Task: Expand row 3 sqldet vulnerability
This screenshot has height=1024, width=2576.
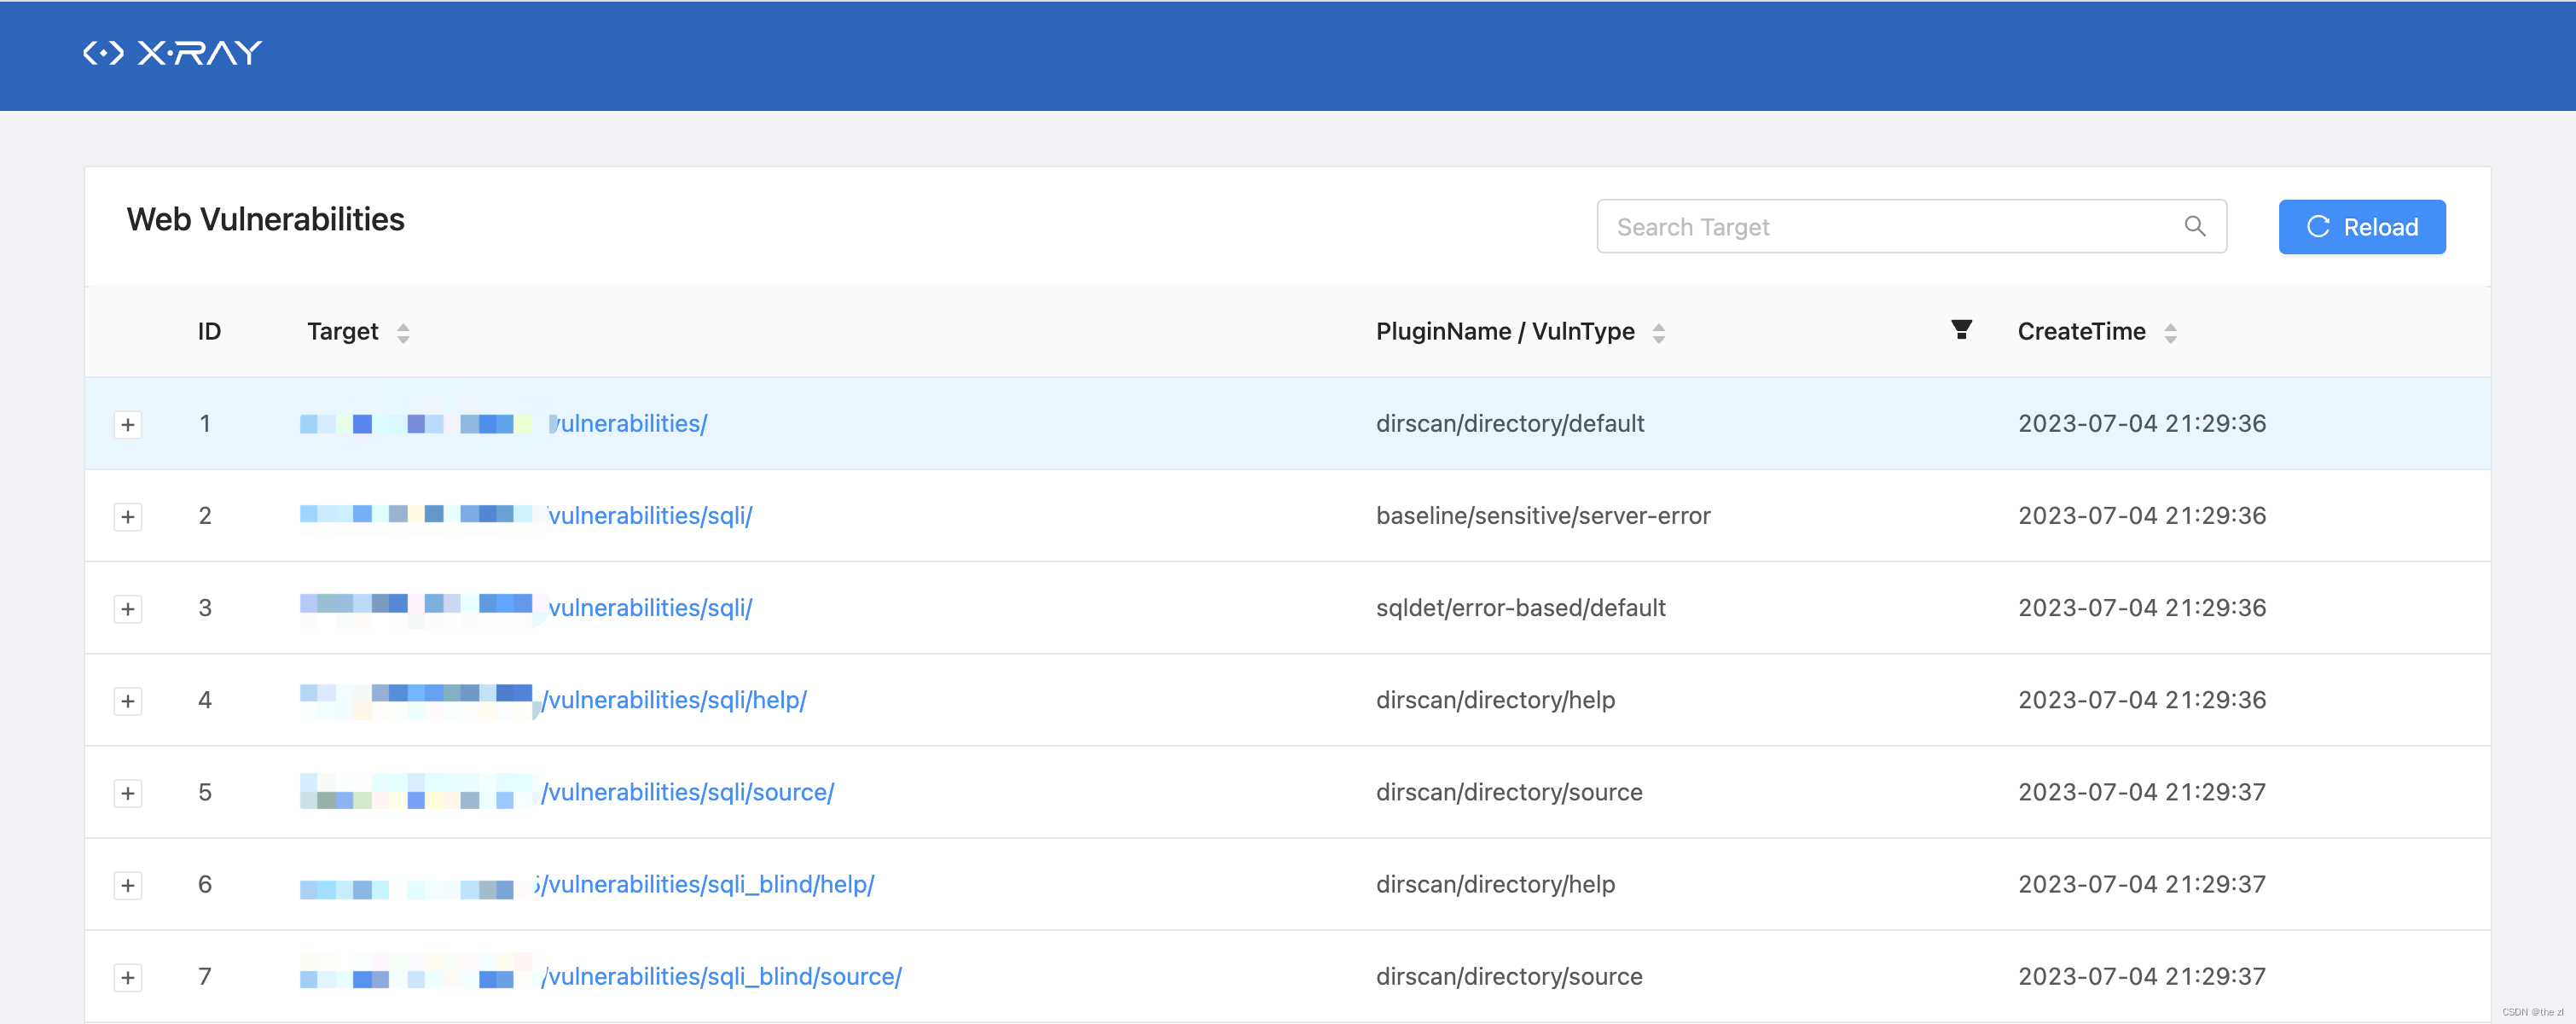Action: point(128,608)
